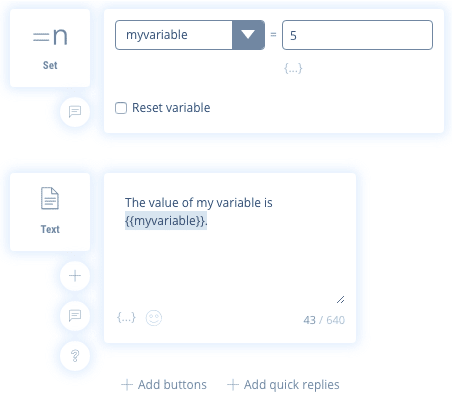Image resolution: width=452 pixels, height=407 pixels.
Task: Click the value field containing 5
Action: click(x=357, y=35)
